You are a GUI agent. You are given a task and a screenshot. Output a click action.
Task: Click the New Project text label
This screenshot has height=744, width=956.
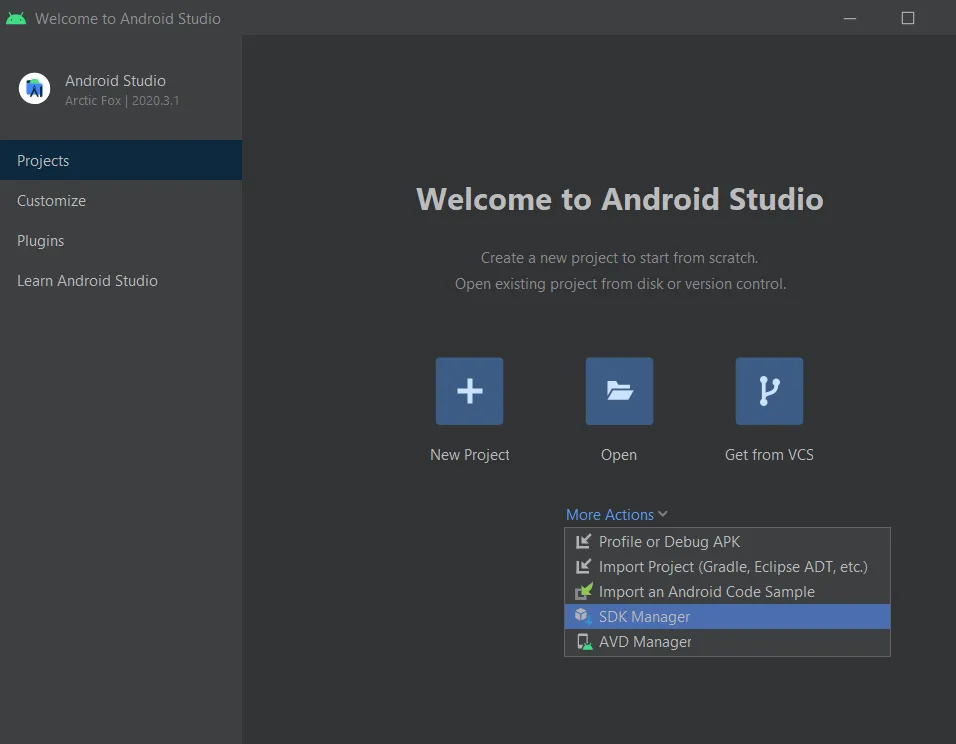(x=469, y=455)
